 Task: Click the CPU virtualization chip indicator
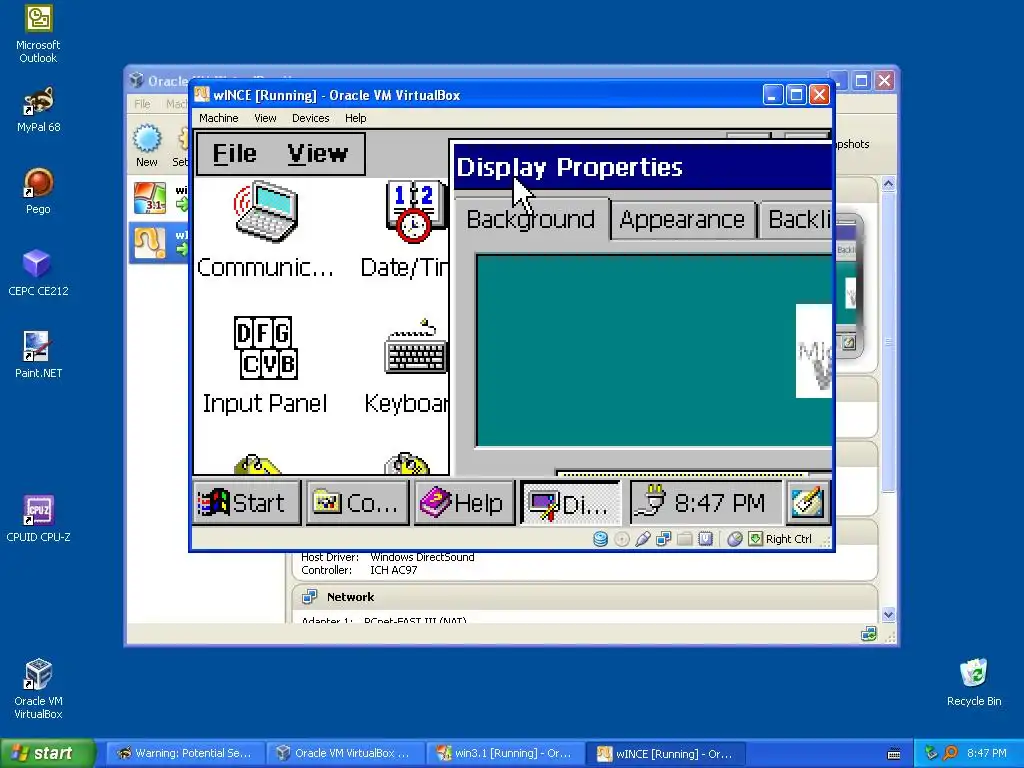(x=705, y=539)
